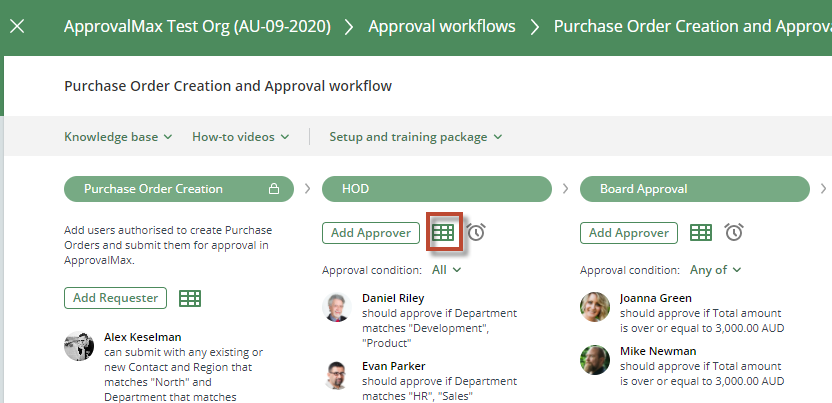832x403 pixels.
Task: Select the Purchase Order Creation step header
Action: point(179,189)
